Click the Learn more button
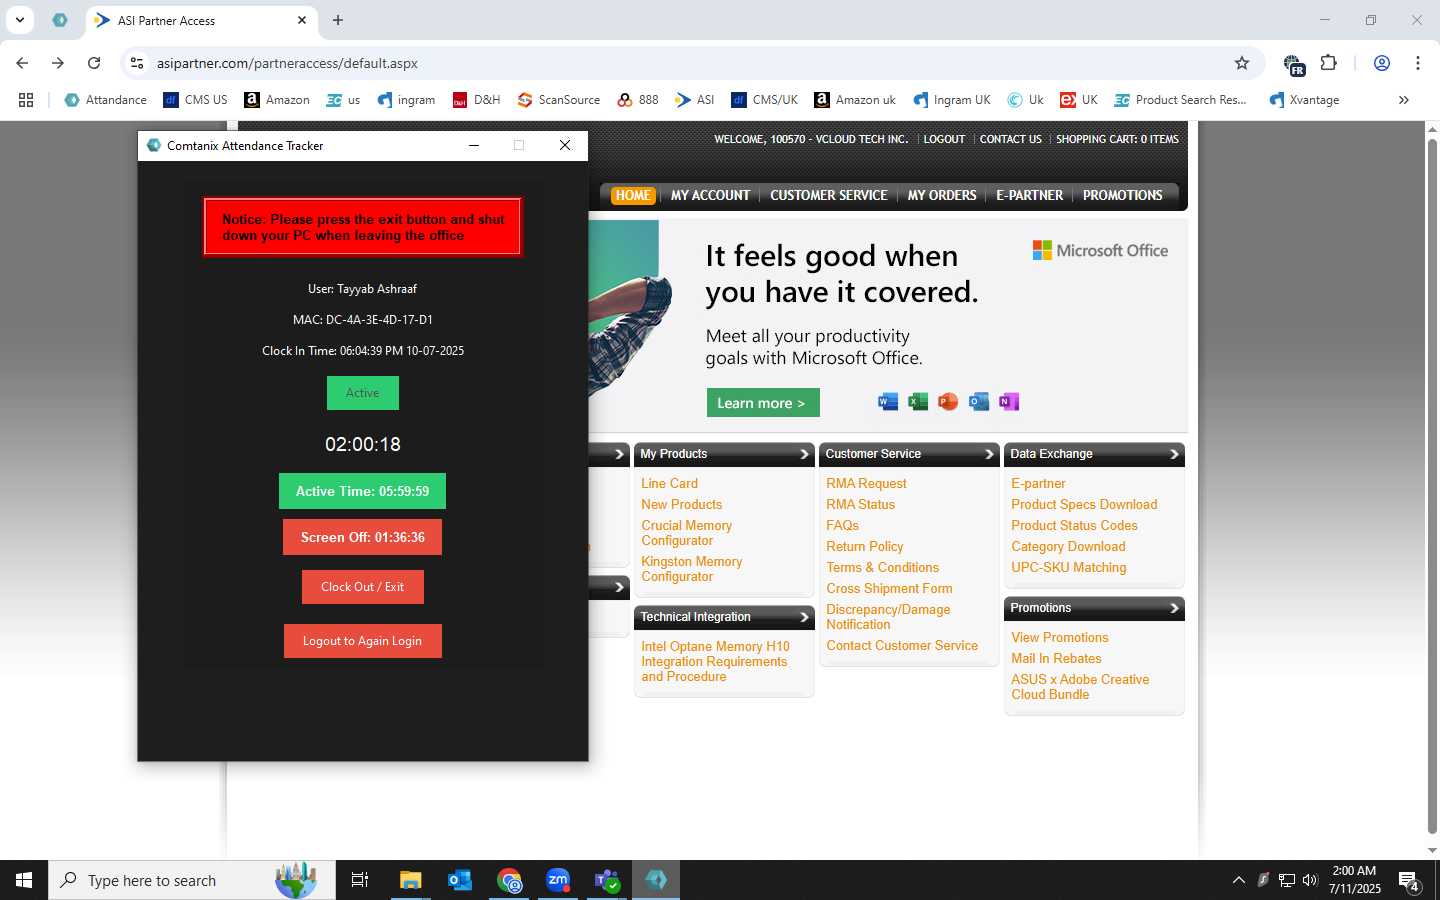The height and width of the screenshot is (900, 1440). coord(762,403)
